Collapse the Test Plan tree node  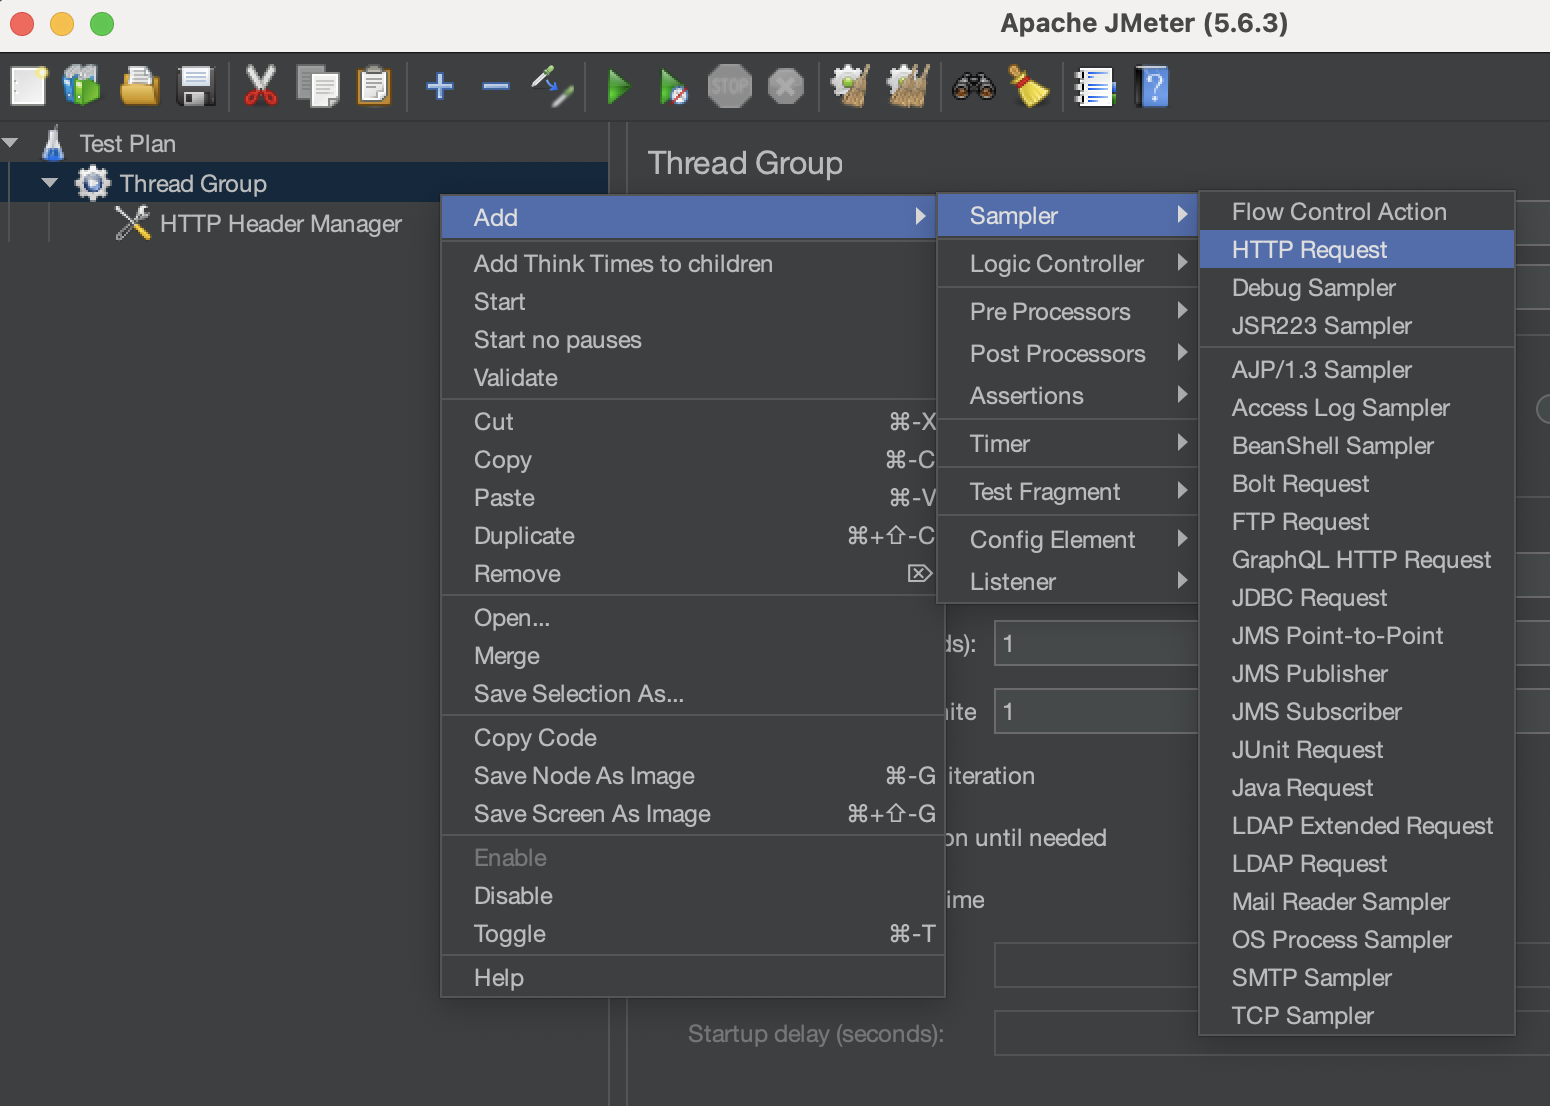(x=11, y=143)
